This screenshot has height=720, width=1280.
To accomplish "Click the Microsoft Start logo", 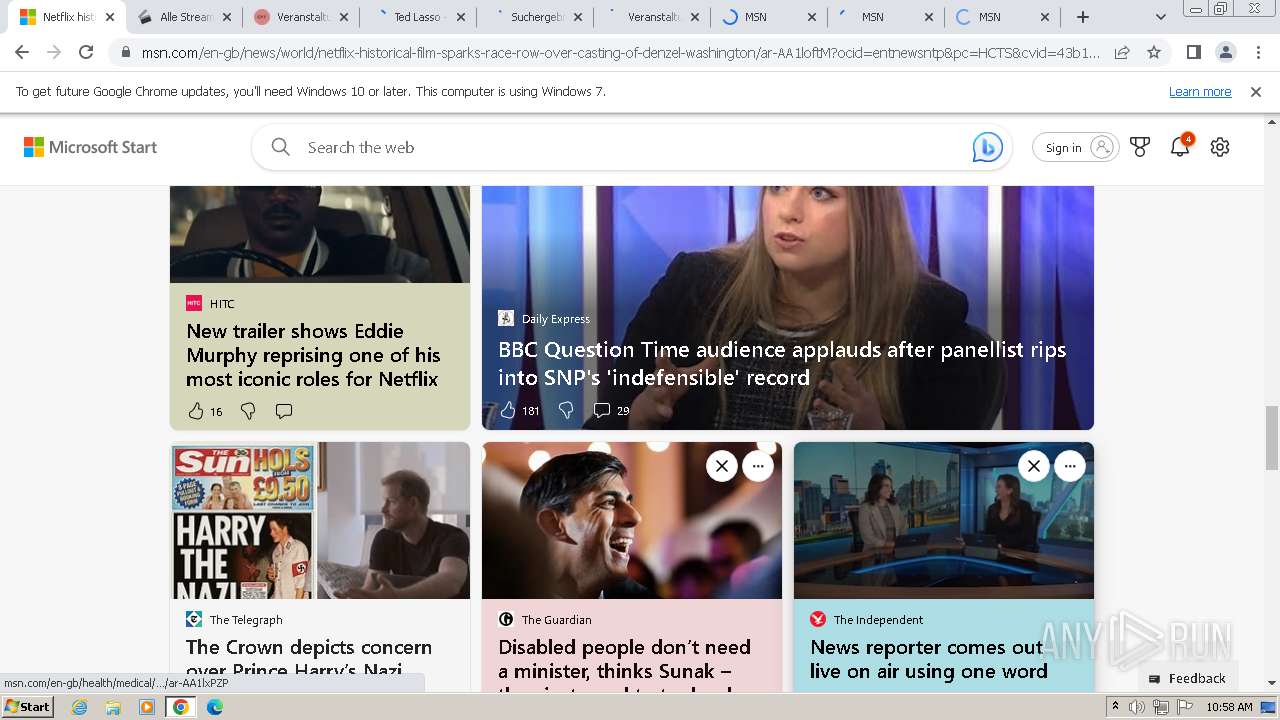I will (90, 147).
